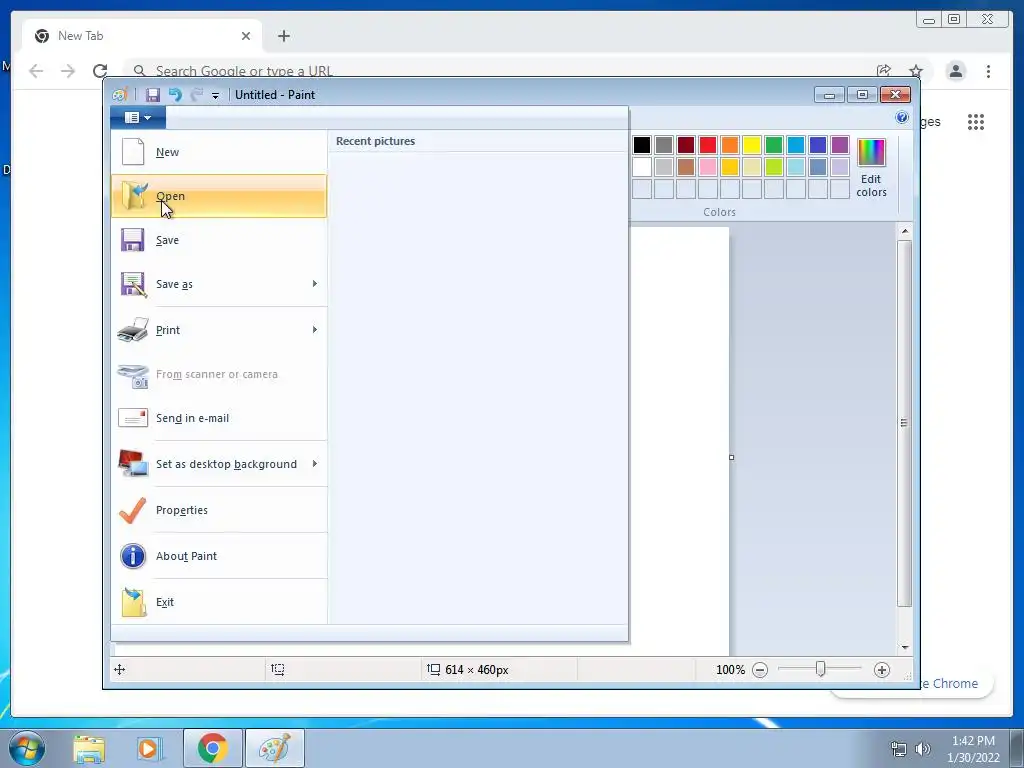
Task: Click the zoom in plus button
Action: click(882, 669)
